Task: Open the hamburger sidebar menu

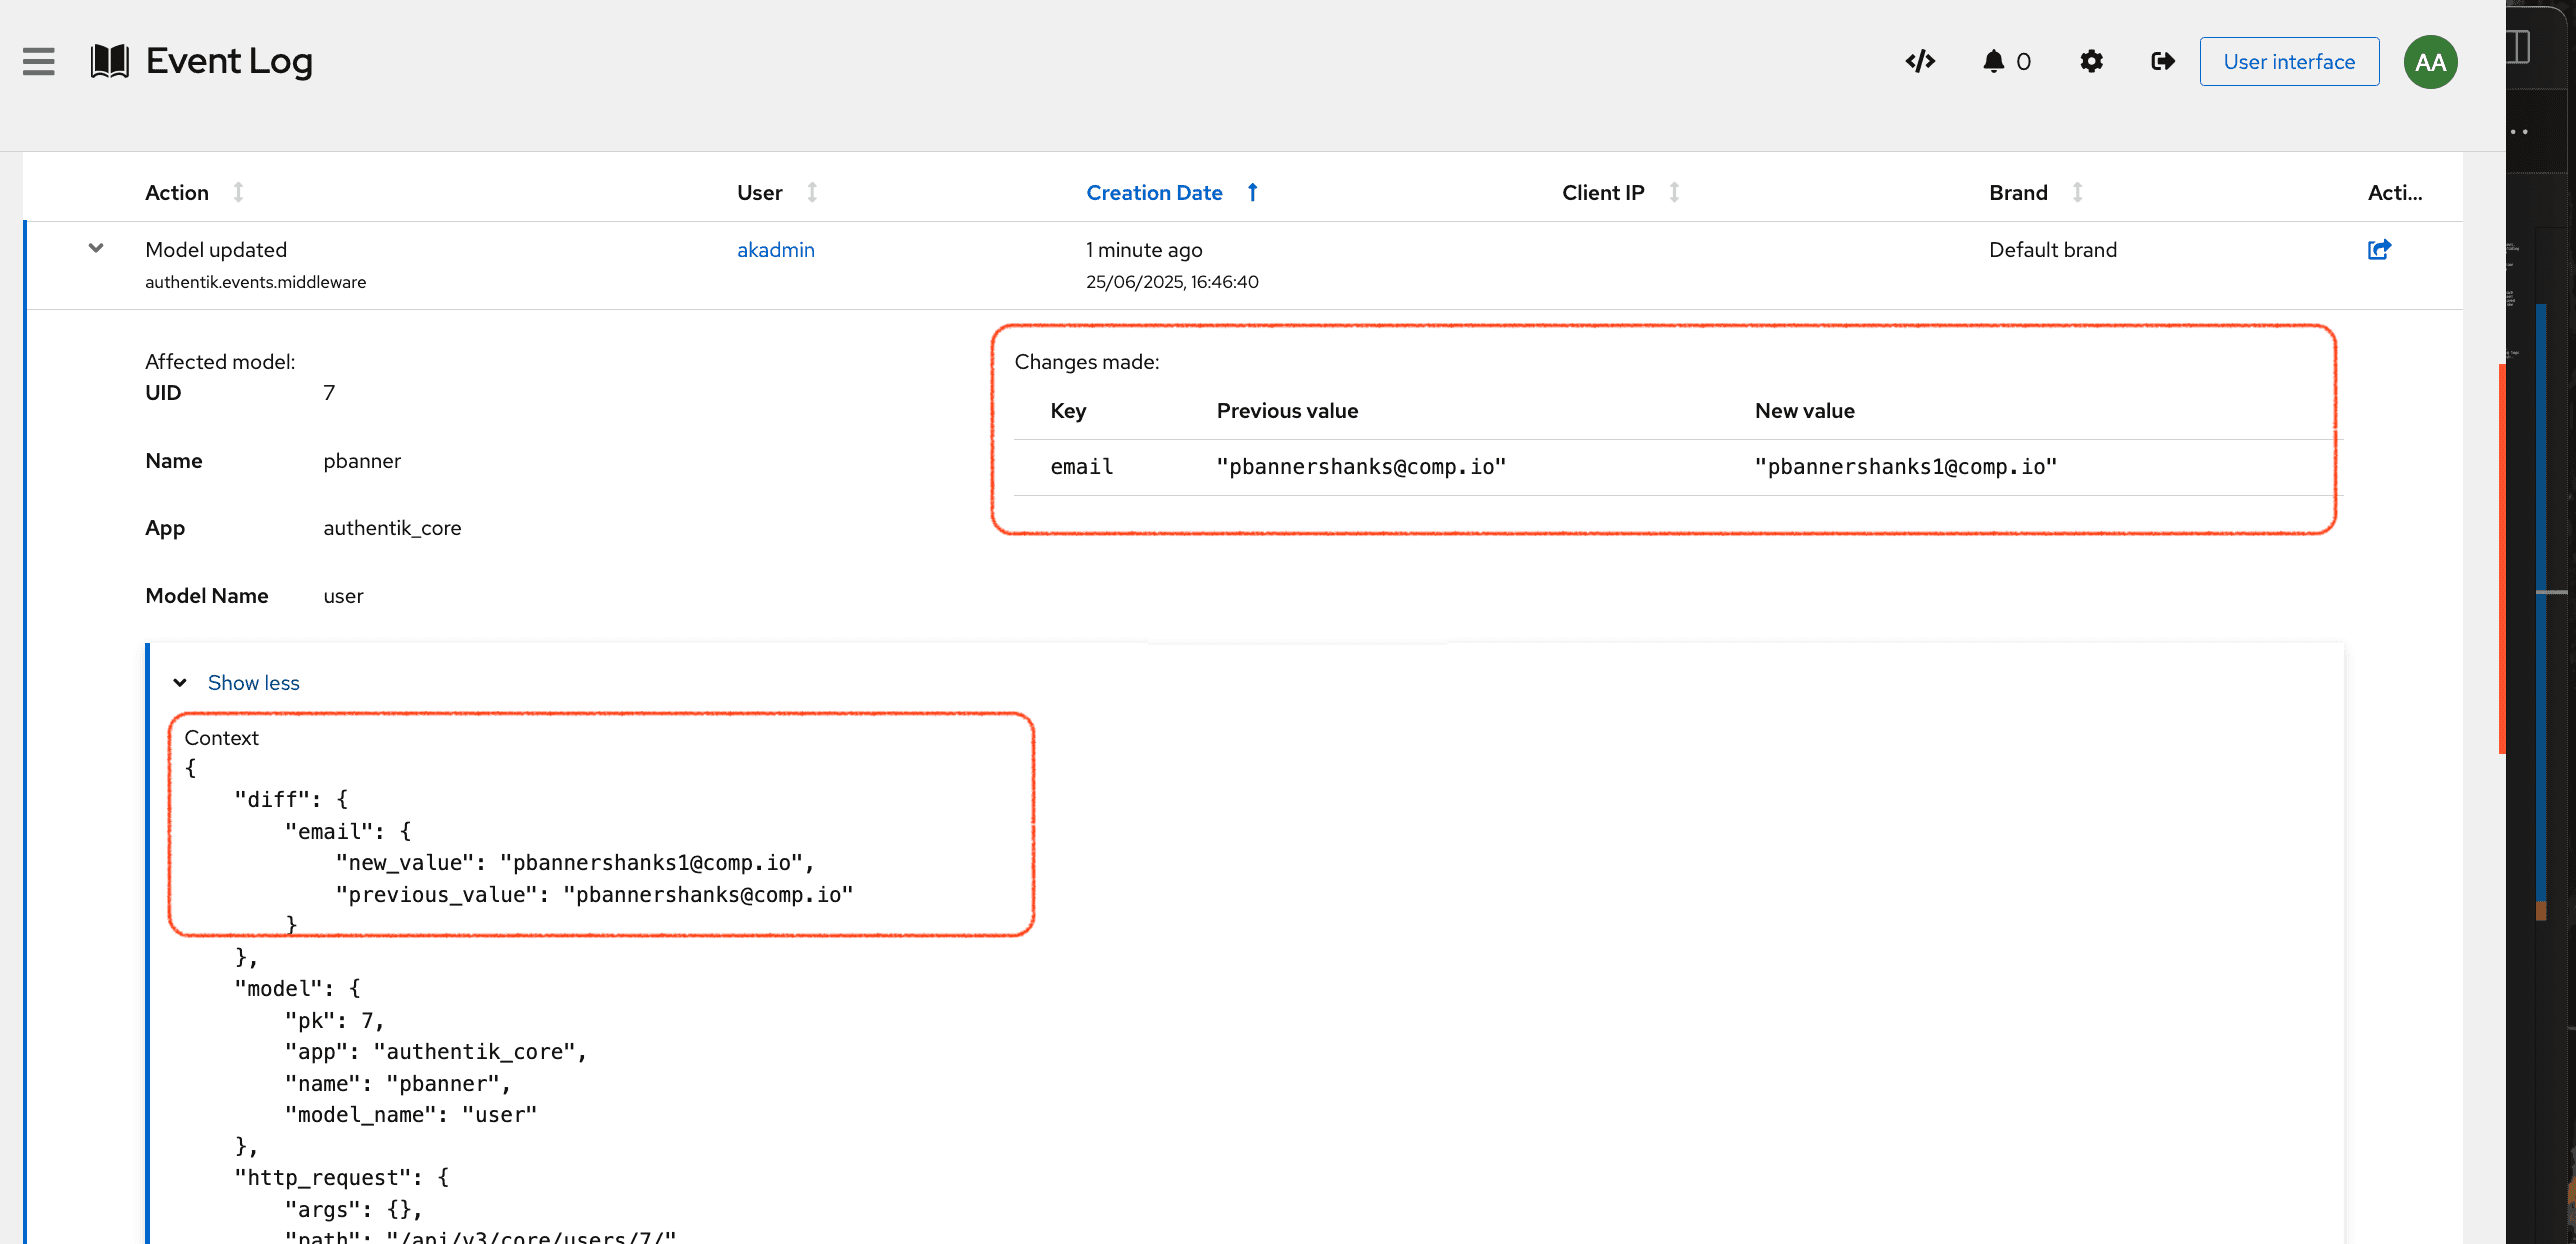Action: [39, 62]
